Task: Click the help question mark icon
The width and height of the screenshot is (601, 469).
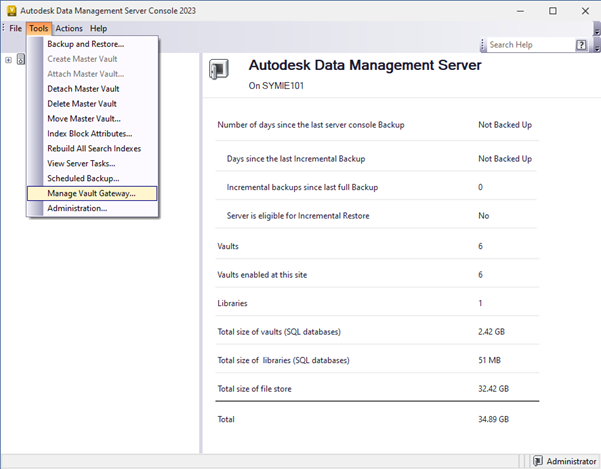Action: (x=581, y=45)
